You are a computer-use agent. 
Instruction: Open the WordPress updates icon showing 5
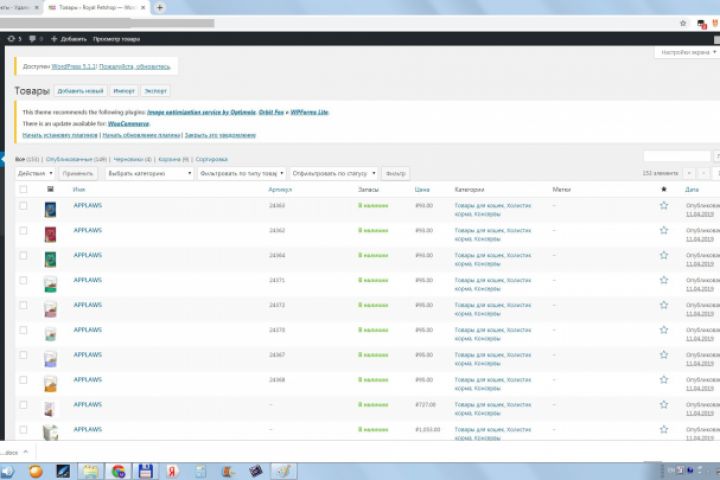pos(14,39)
